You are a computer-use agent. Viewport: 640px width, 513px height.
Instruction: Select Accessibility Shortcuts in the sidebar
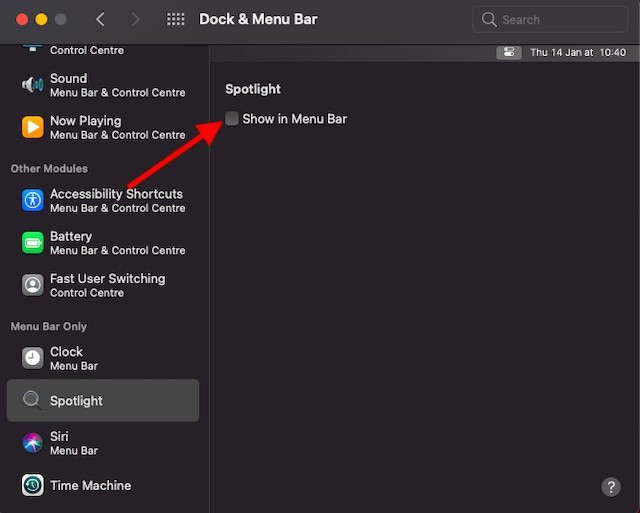point(103,200)
